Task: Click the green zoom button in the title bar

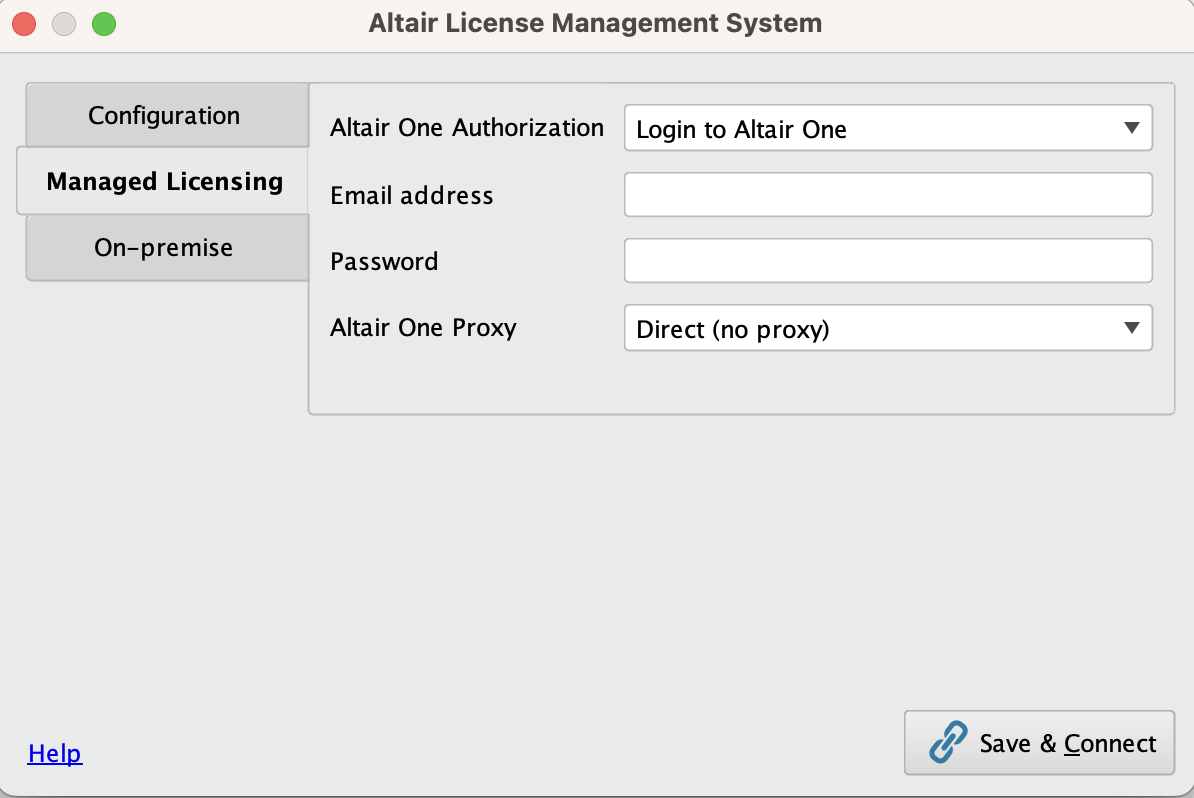Action: coord(104,23)
